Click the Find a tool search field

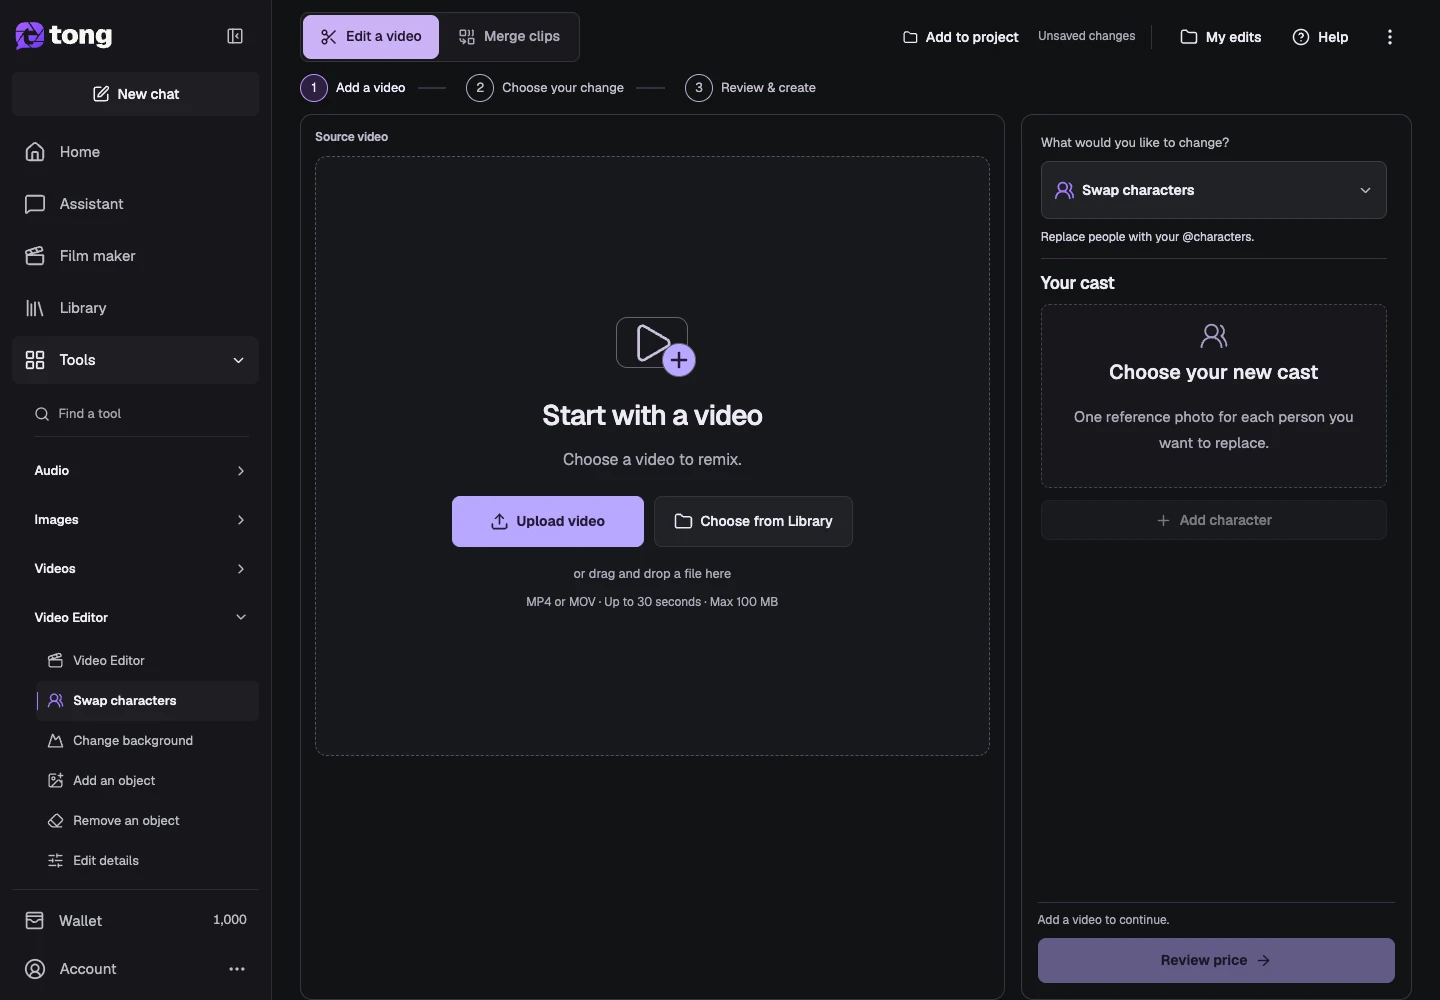[140, 414]
